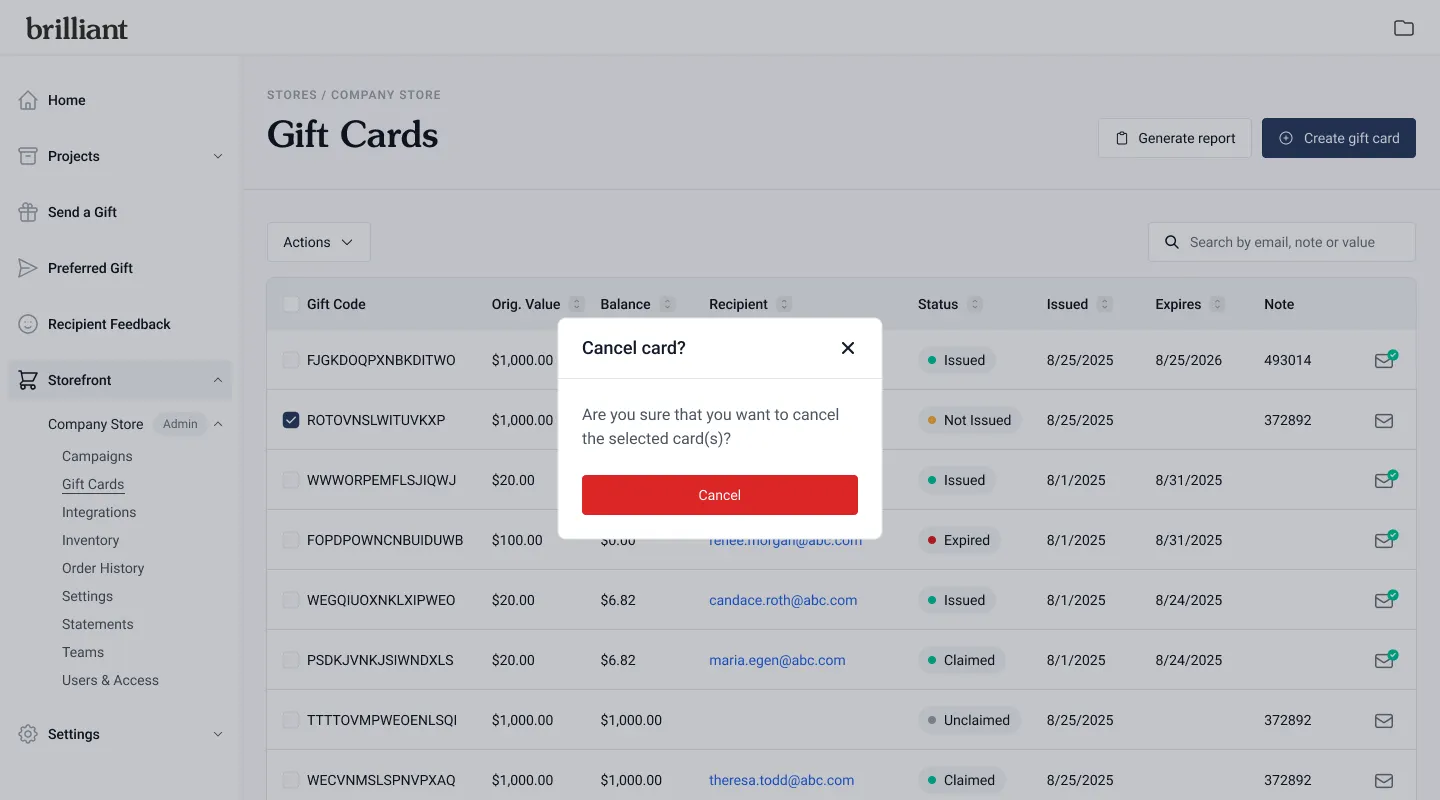Click the email icon in PSDKJVNKJSIWNDXLS row

click(x=1385, y=660)
